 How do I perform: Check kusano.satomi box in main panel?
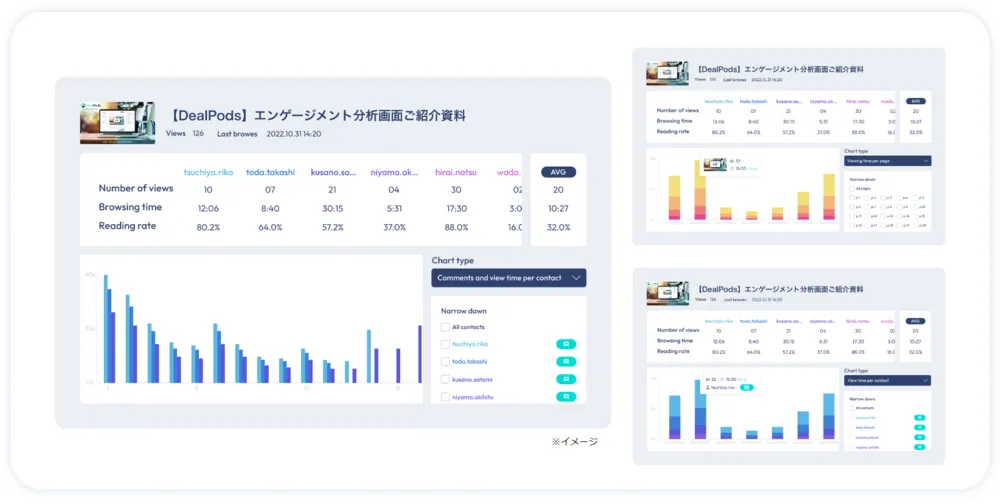445,379
